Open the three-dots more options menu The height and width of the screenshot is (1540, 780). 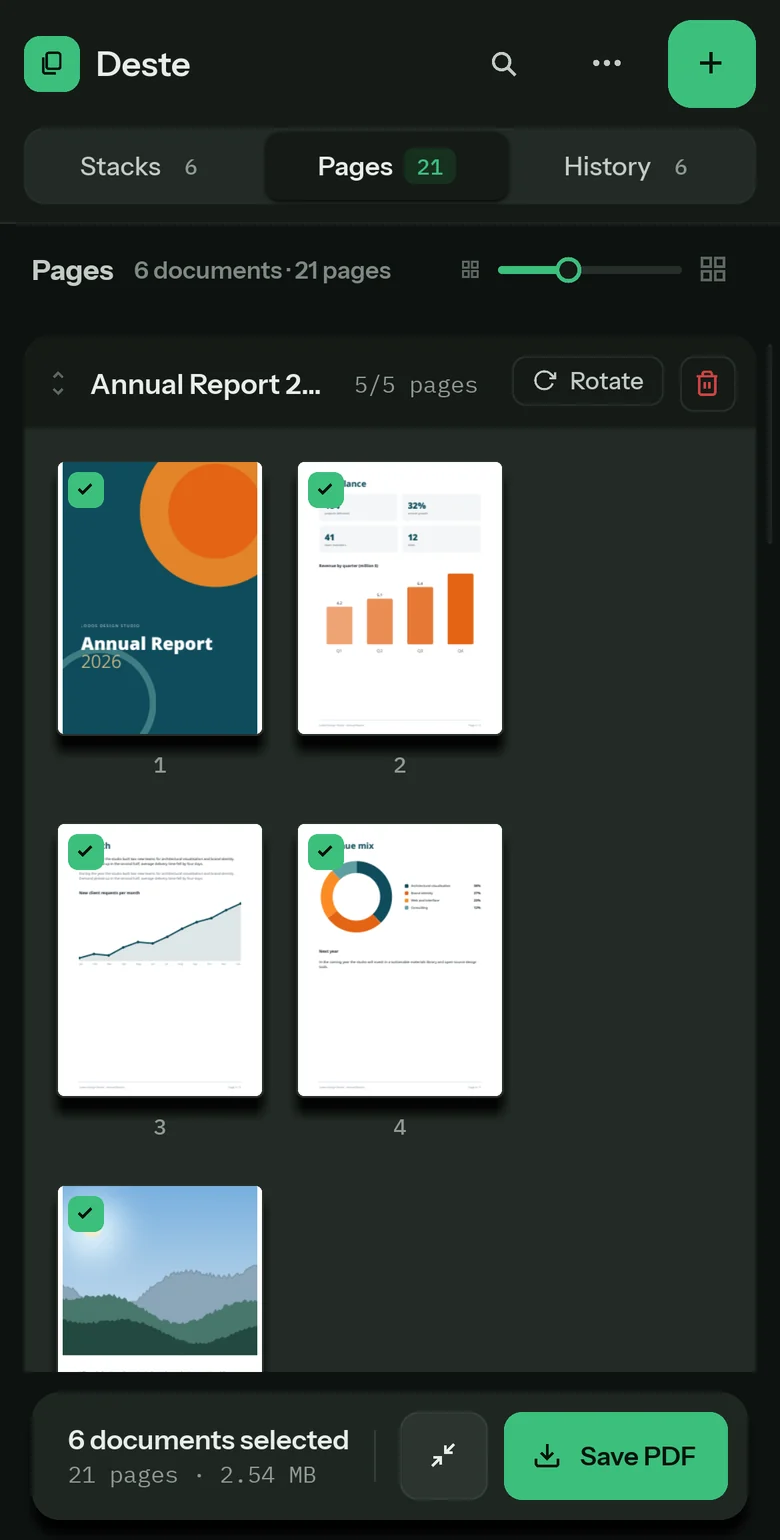607,63
